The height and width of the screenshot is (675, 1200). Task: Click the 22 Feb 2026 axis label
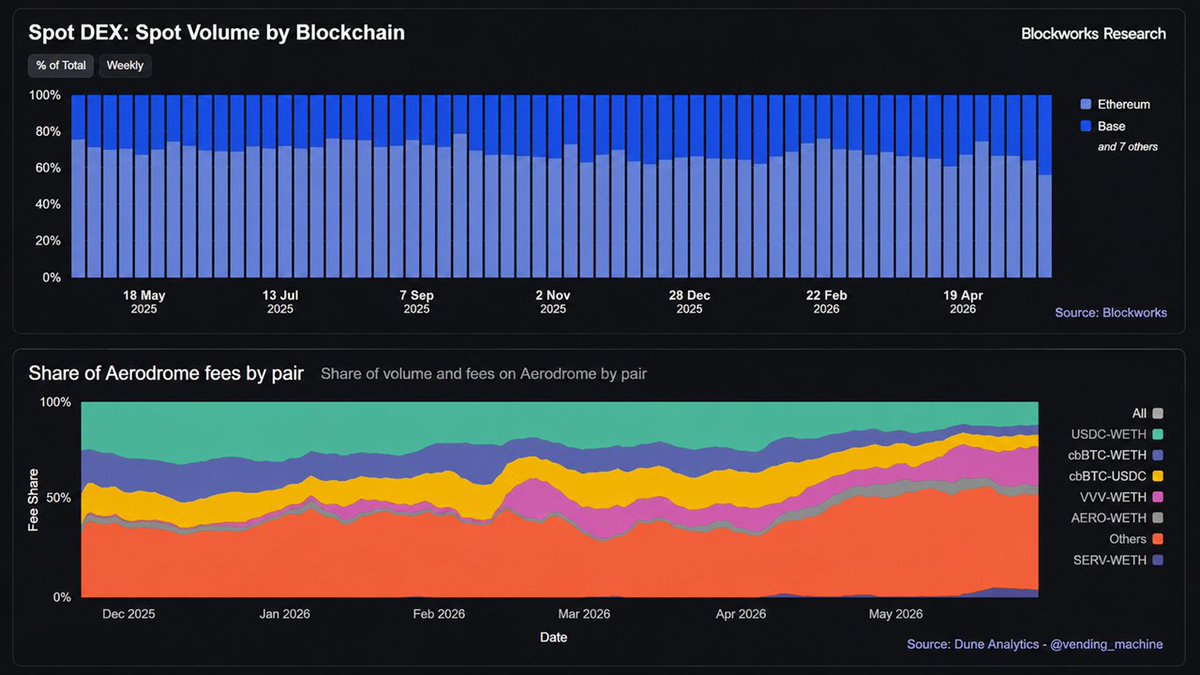point(826,302)
